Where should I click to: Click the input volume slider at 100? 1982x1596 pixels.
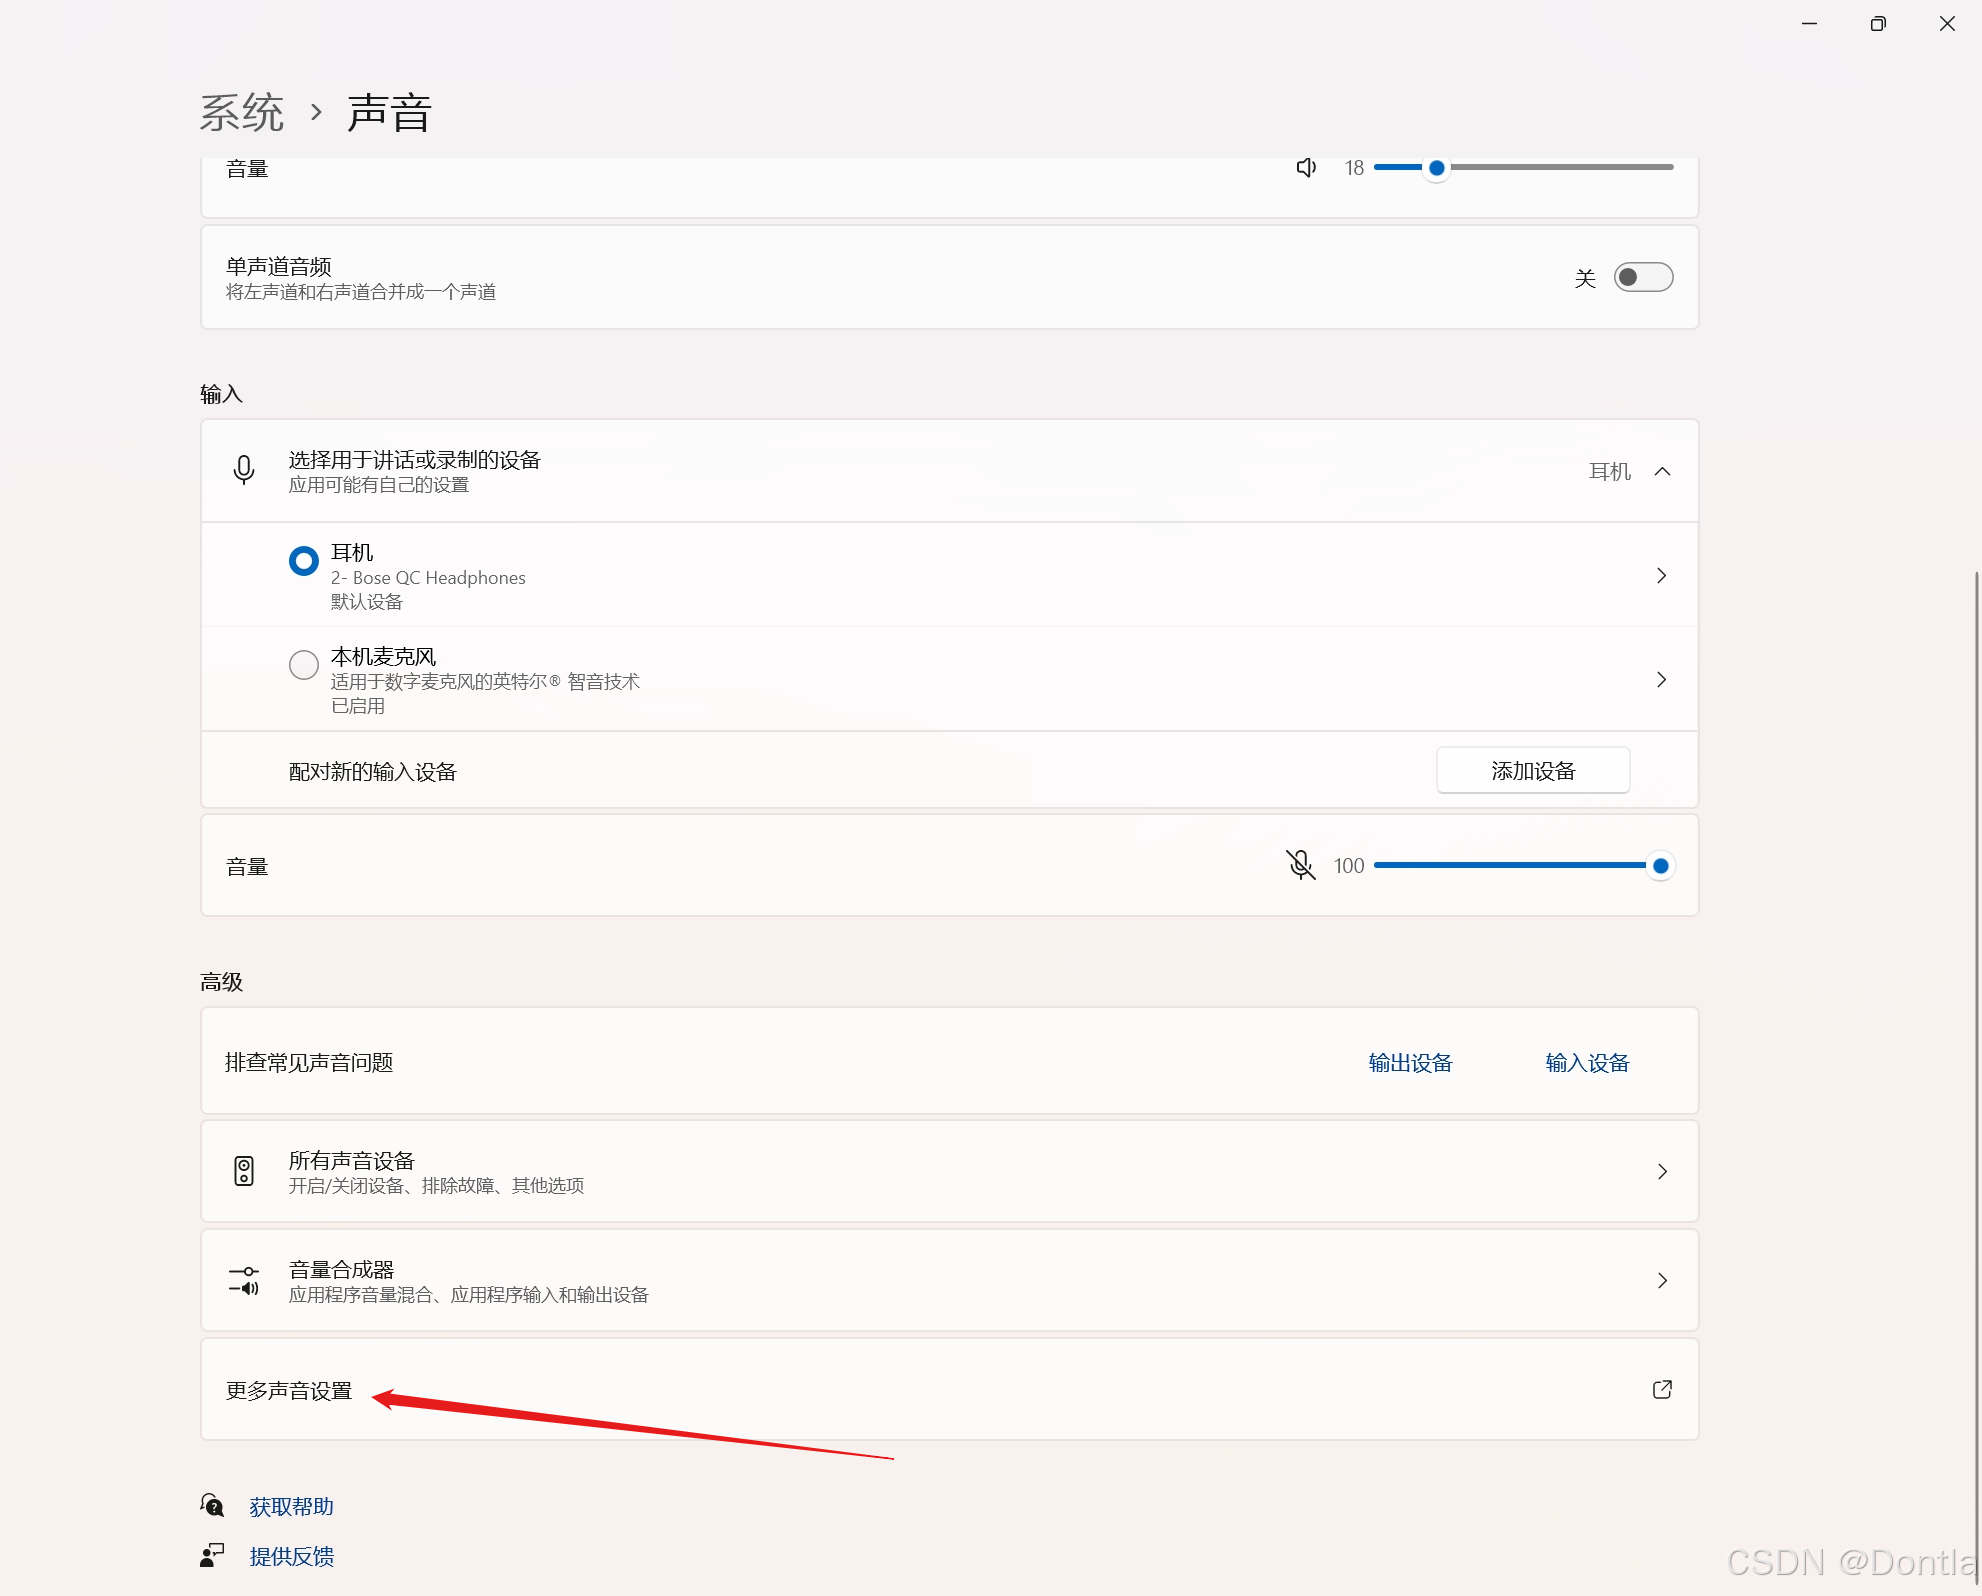click(x=1660, y=866)
